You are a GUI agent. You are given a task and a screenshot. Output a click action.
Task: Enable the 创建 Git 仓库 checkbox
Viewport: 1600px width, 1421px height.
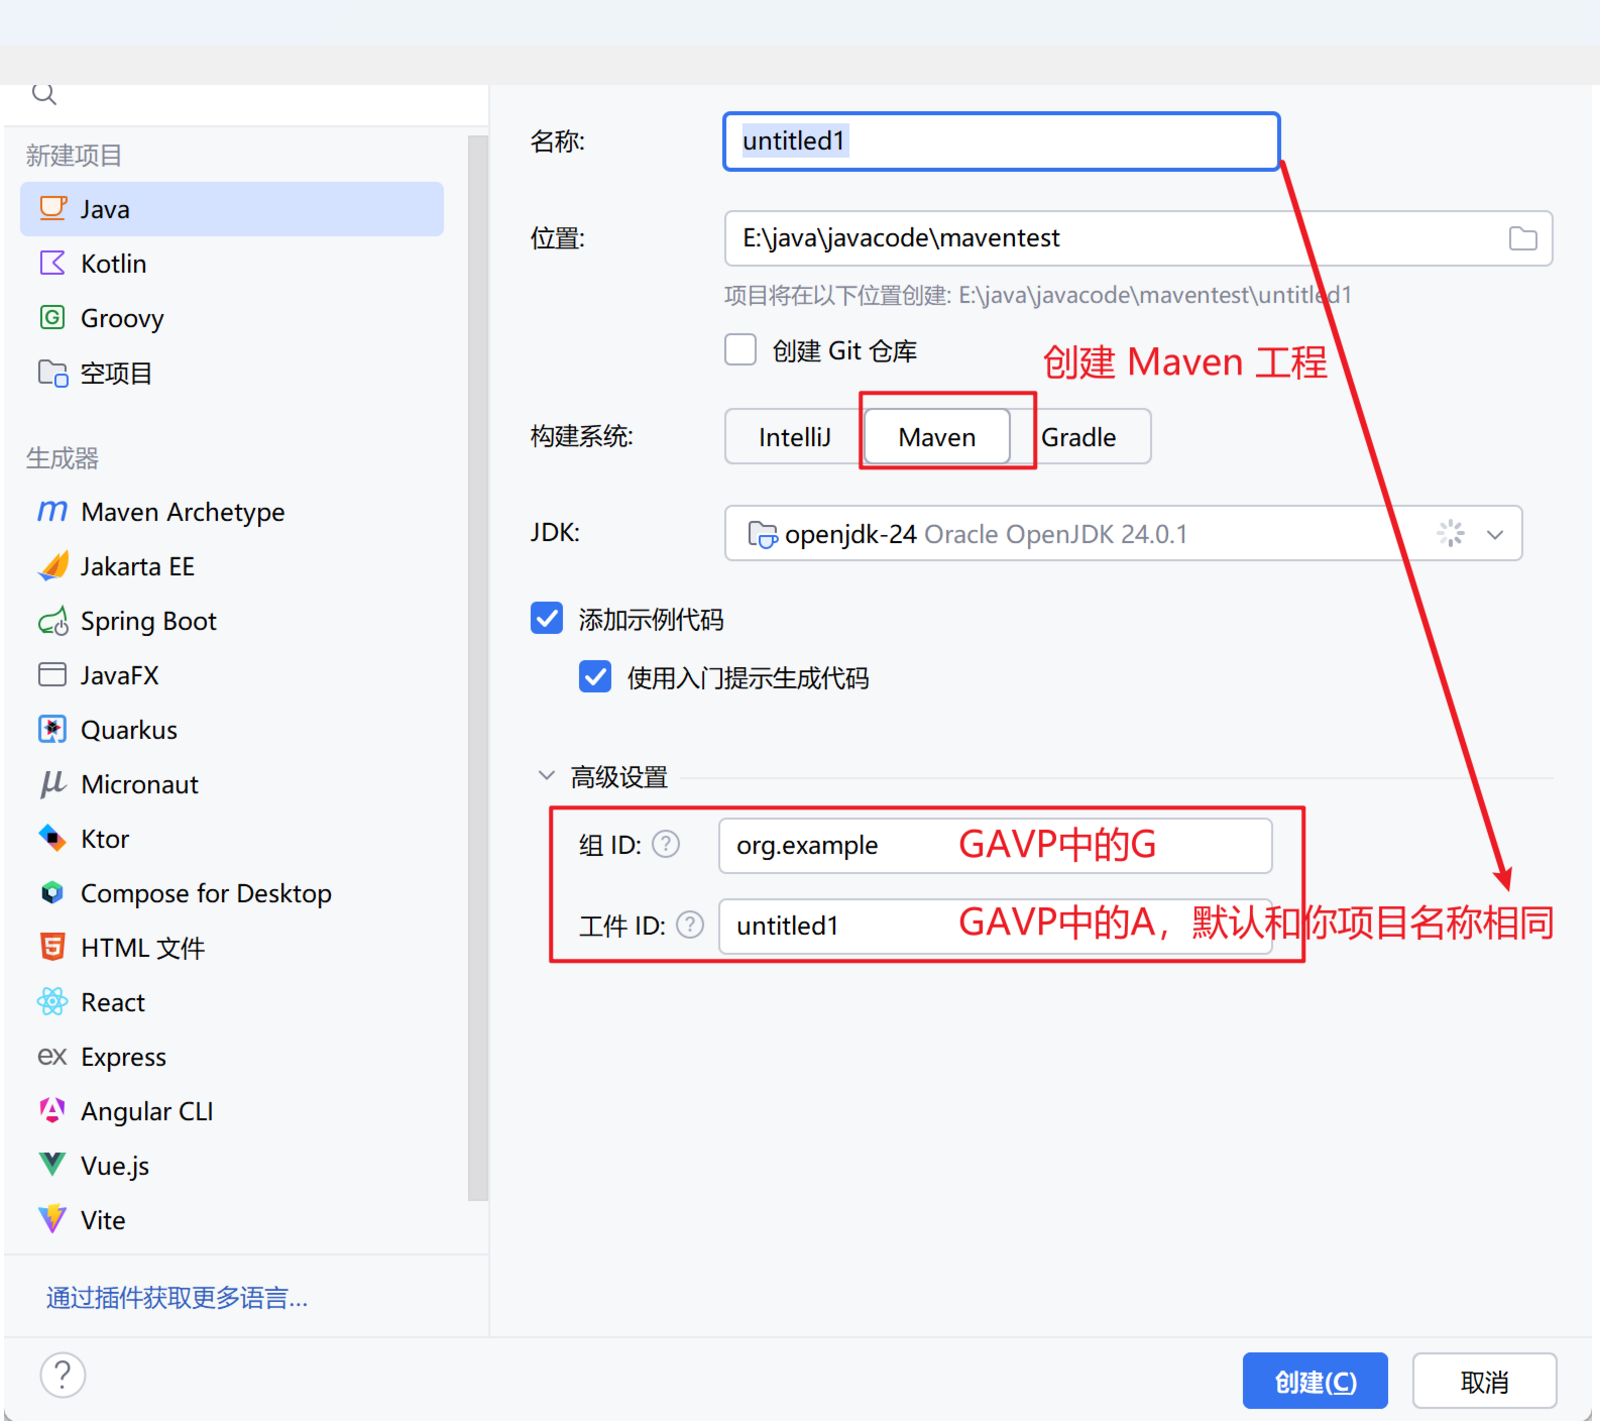click(740, 350)
